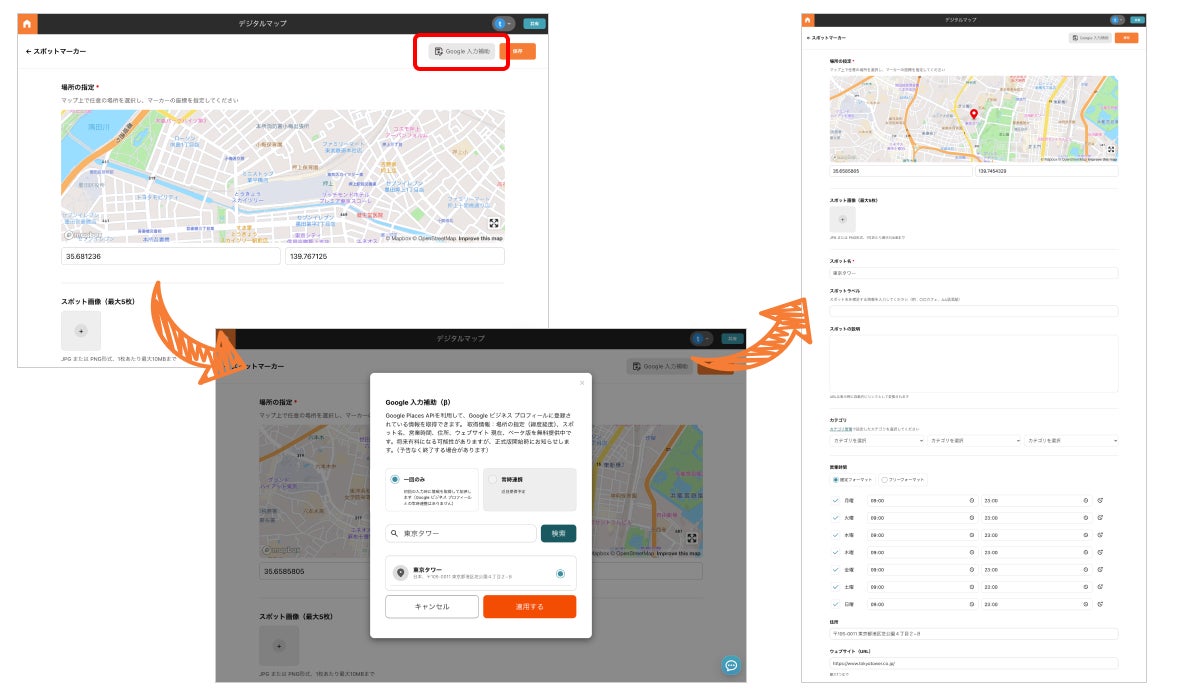Image resolution: width=1200 pixels, height=700 pixels.
Task: Click the add spot image plus tile in the right window
Action: (842, 219)
